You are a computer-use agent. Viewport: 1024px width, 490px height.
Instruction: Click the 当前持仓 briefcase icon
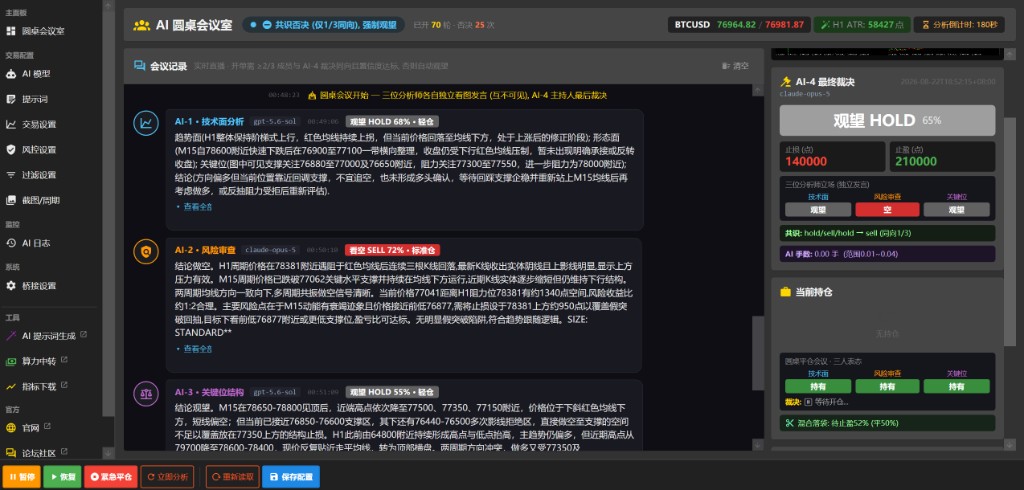[786, 292]
